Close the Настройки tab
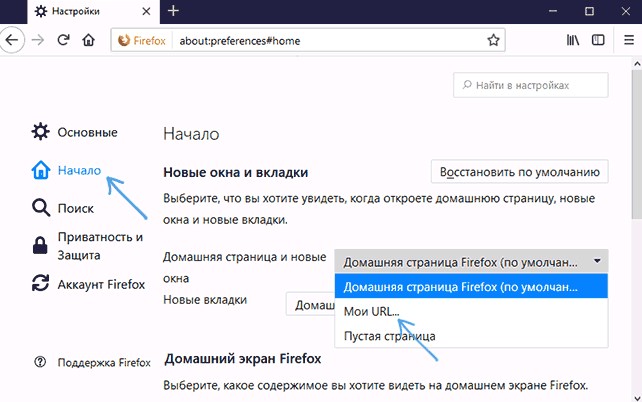The image size is (642, 402). coord(146,11)
